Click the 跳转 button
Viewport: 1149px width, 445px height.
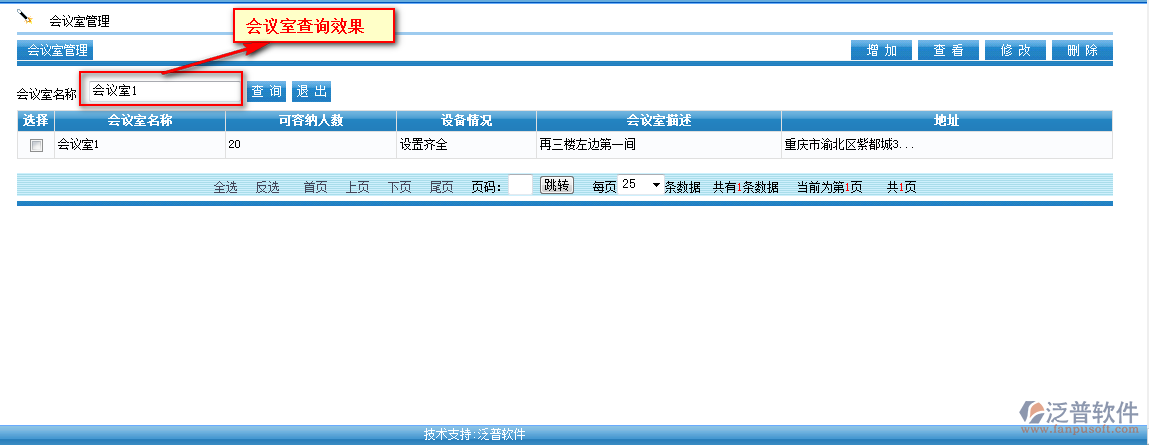pos(557,185)
